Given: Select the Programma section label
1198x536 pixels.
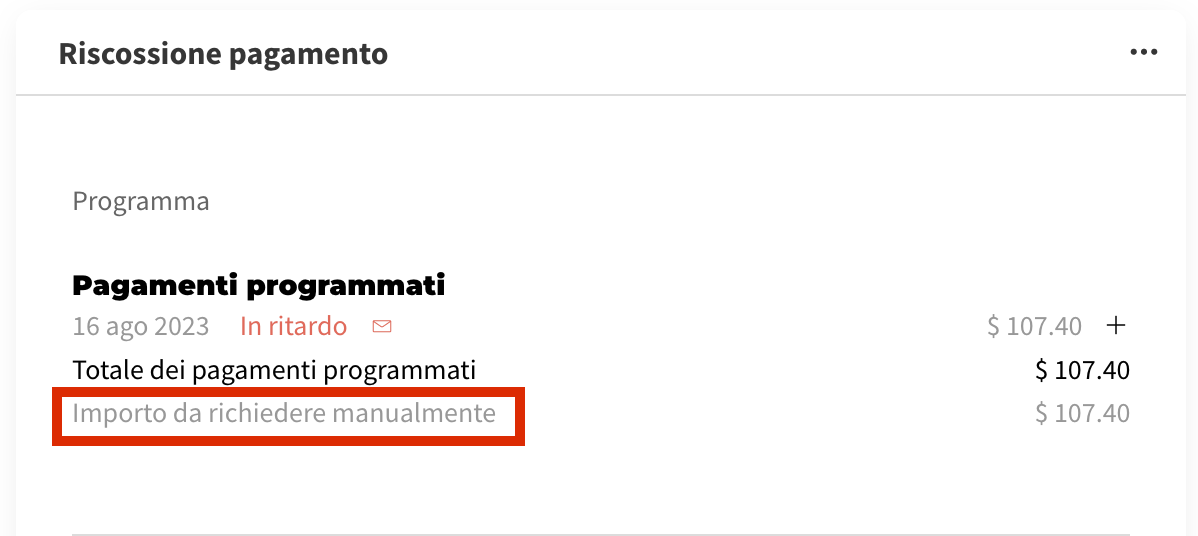Looking at the screenshot, I should point(141,201).
